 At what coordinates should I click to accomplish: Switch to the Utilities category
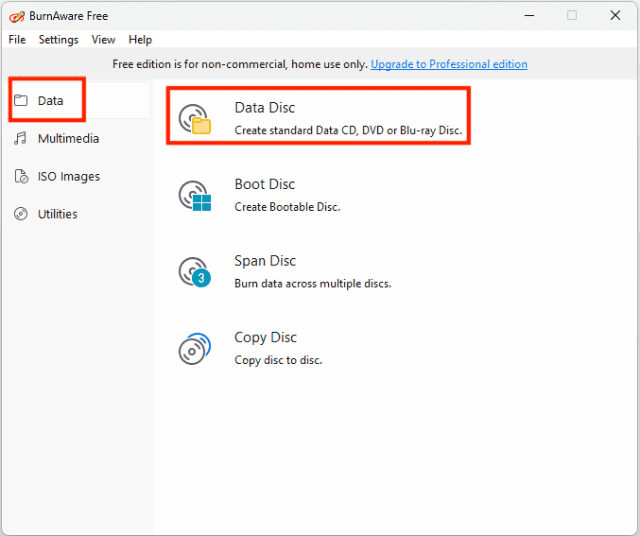tap(79, 214)
